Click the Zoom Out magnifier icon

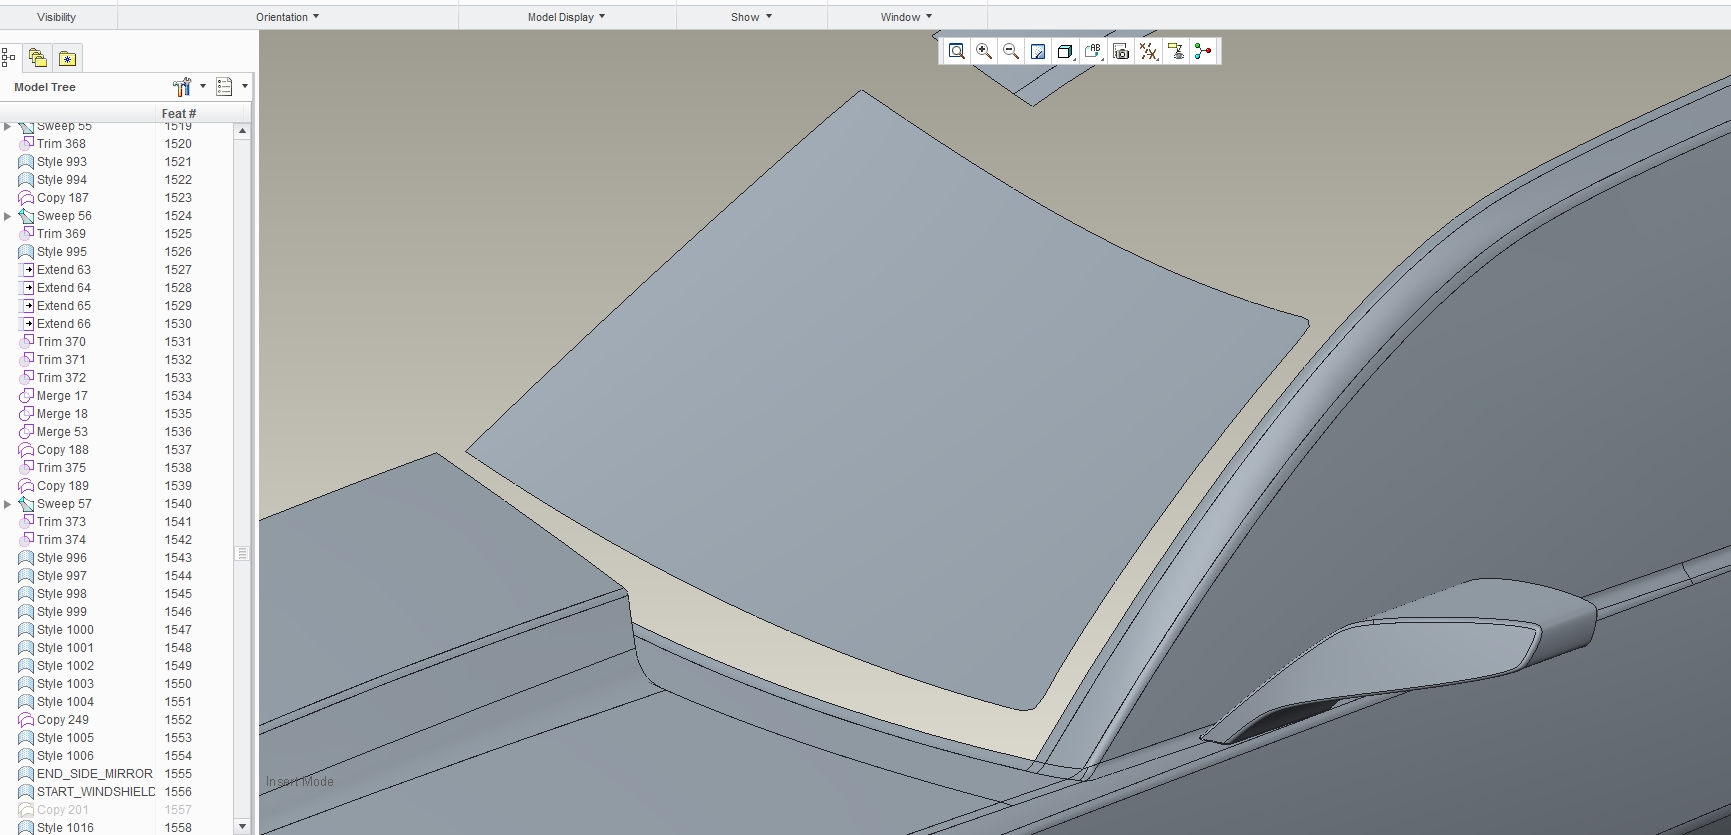tap(1011, 51)
